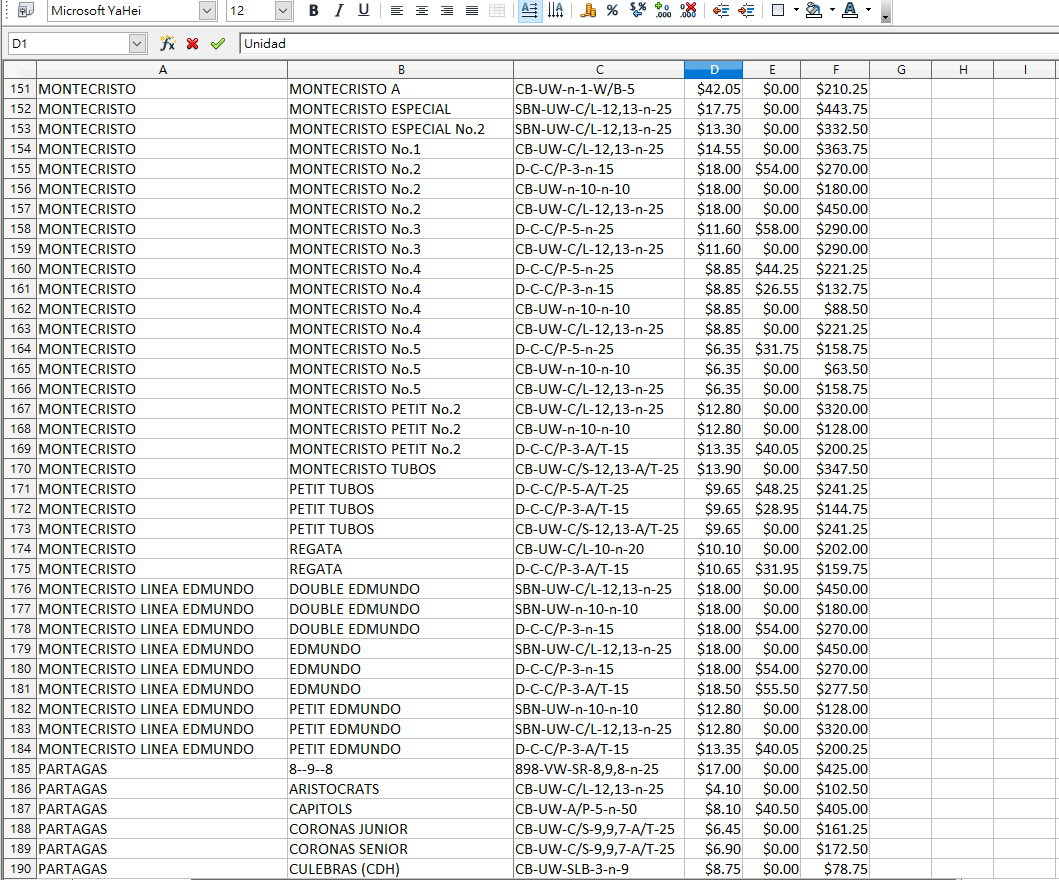
Task: Expand toolbar overflow options
Action: [x=885, y=13]
